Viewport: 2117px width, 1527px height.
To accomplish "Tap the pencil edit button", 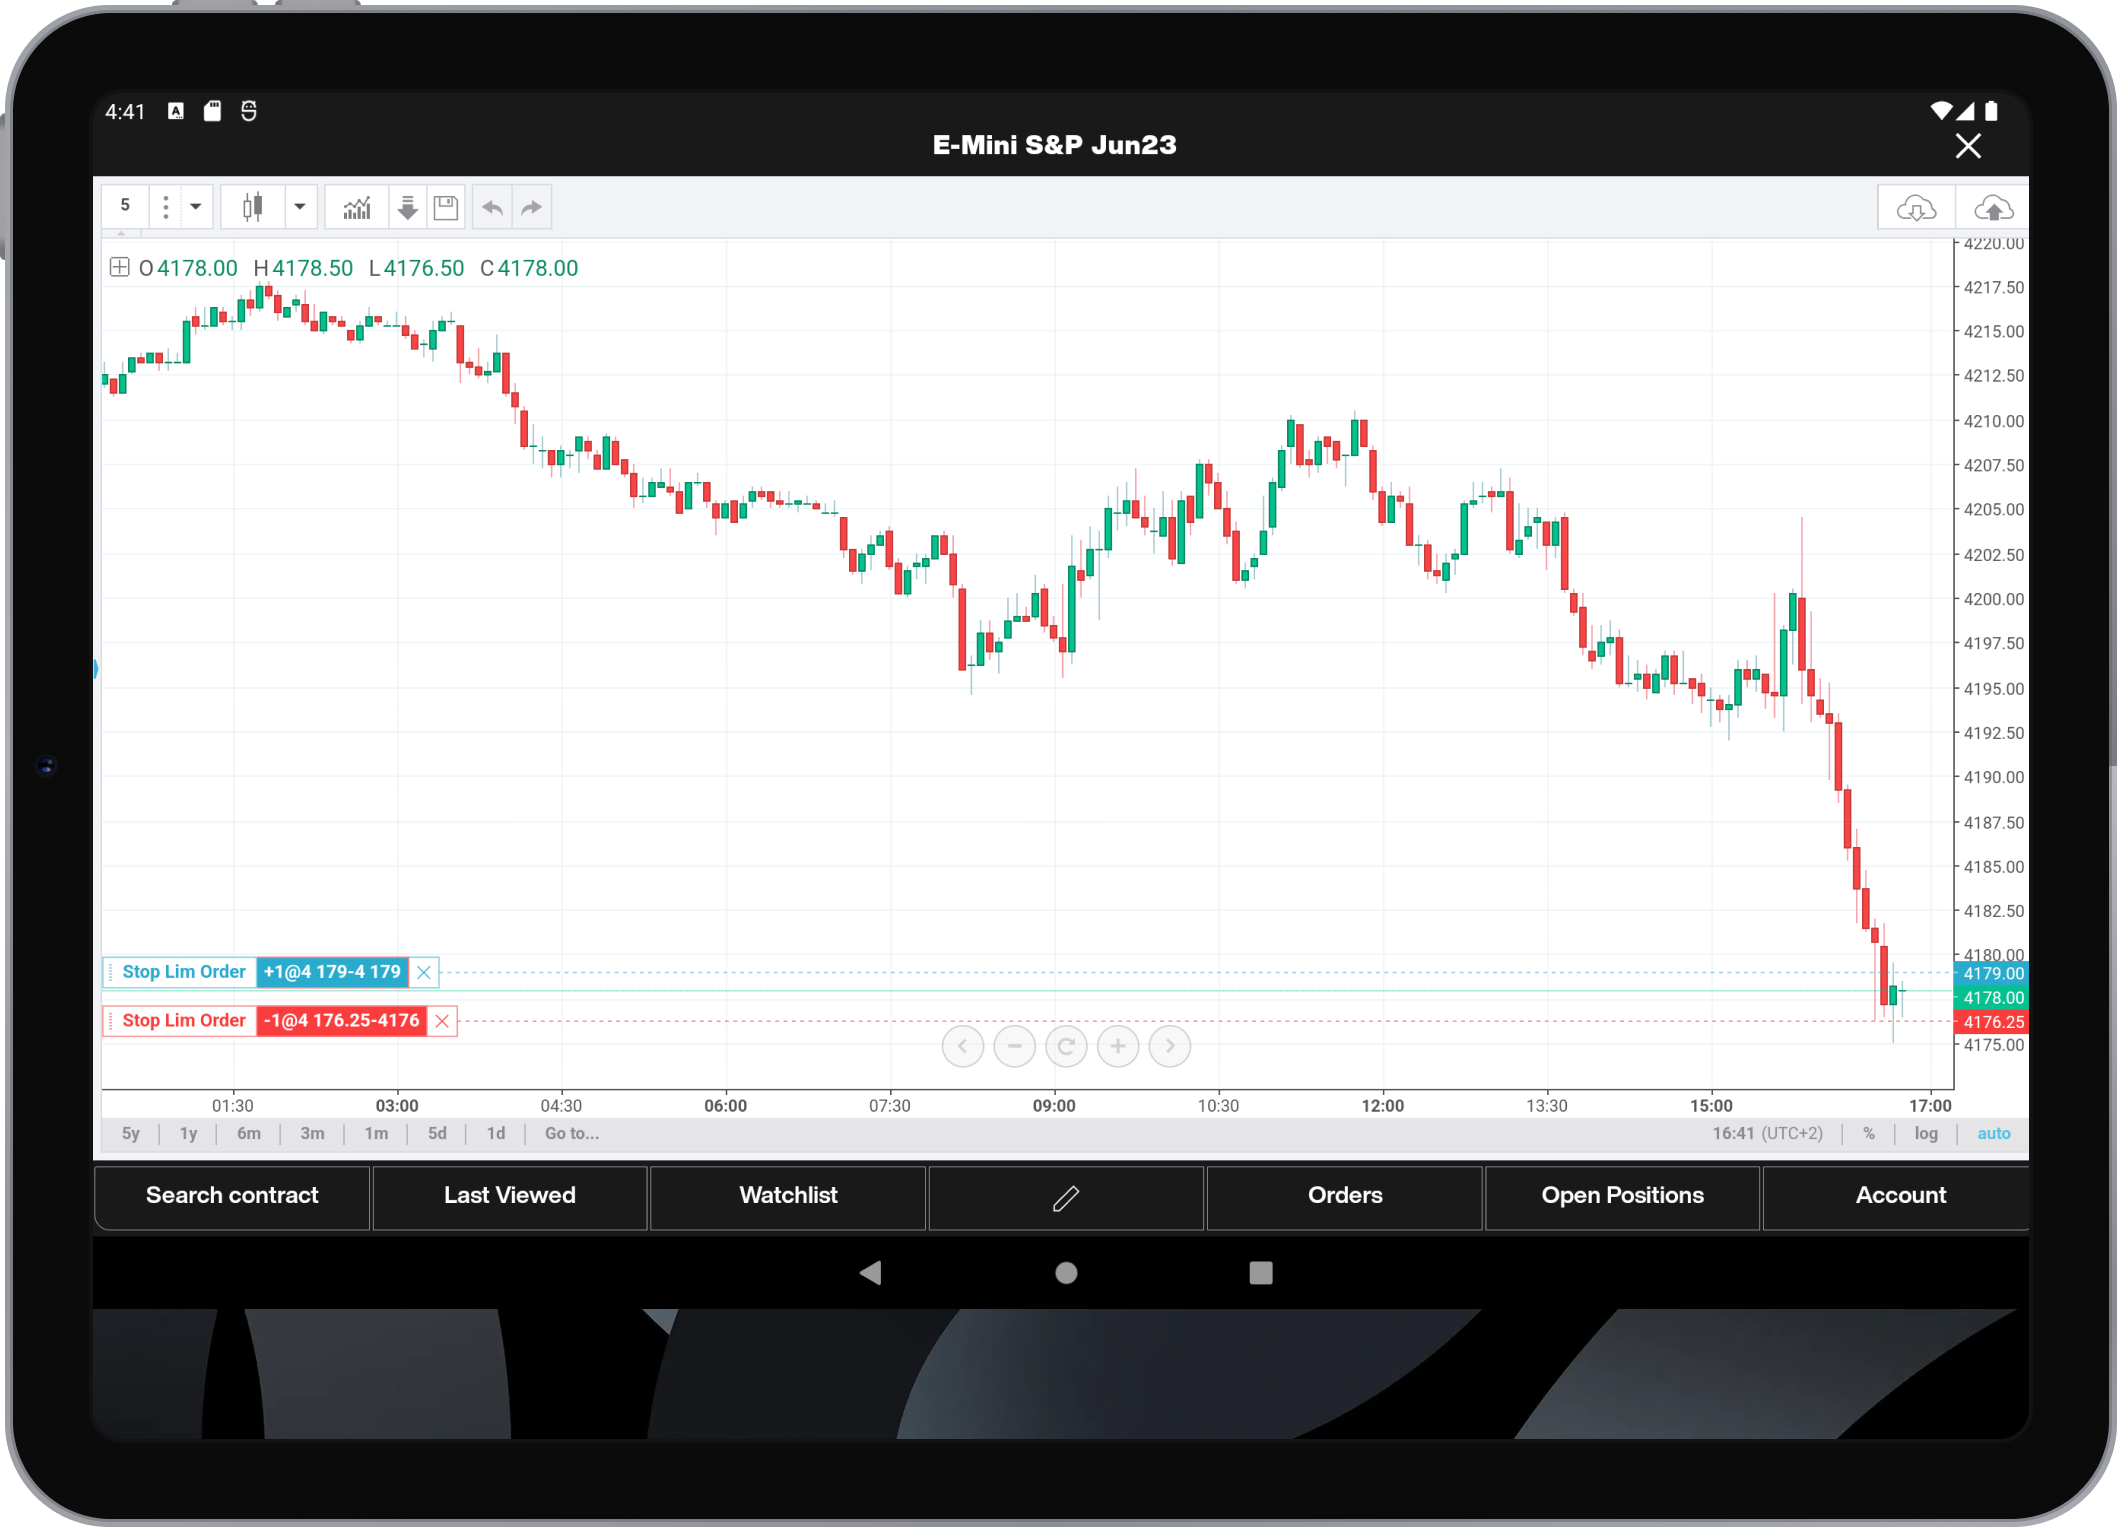I will (x=1066, y=1197).
